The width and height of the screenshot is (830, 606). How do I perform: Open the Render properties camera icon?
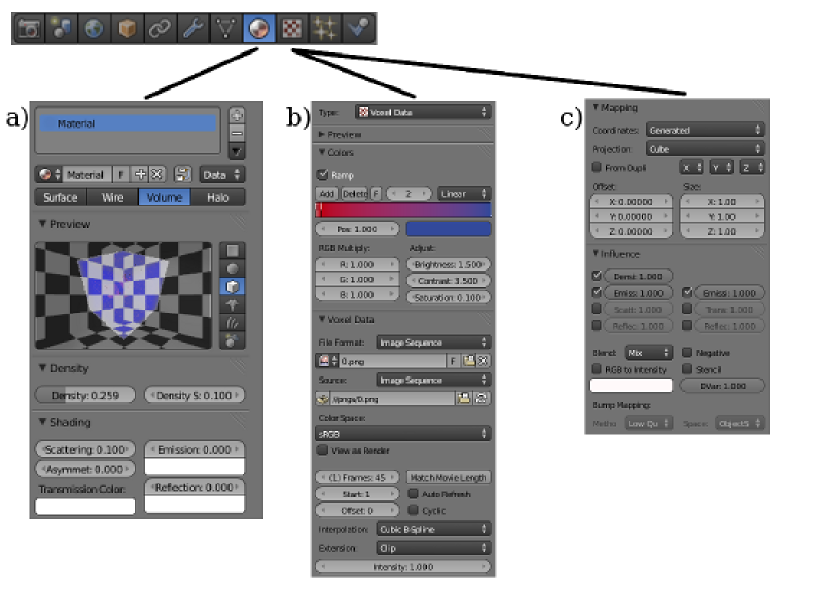[28, 29]
